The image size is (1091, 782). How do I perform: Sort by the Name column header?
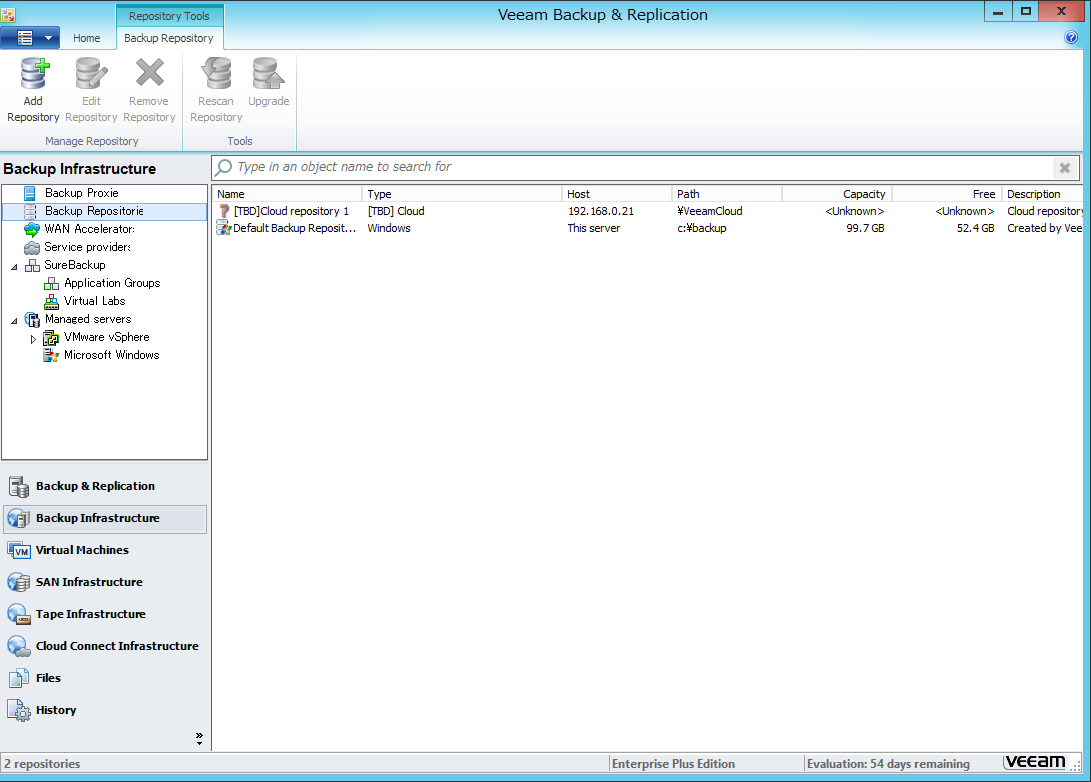pyautogui.click(x=288, y=194)
